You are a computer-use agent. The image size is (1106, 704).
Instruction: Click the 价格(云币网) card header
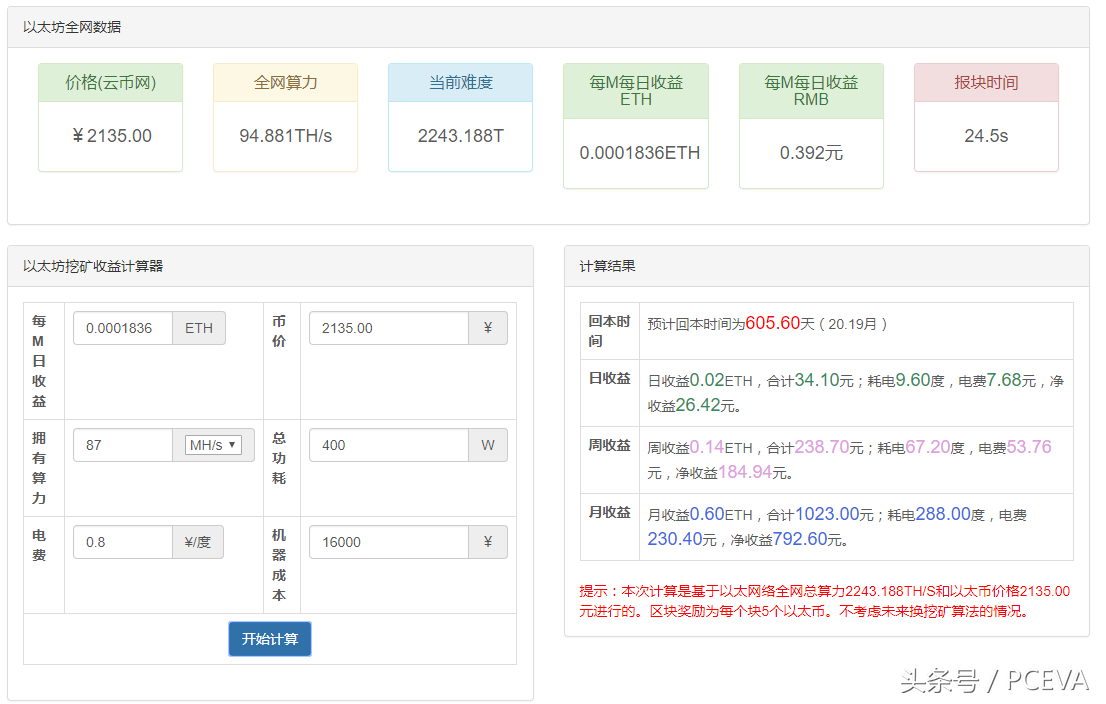tap(111, 83)
